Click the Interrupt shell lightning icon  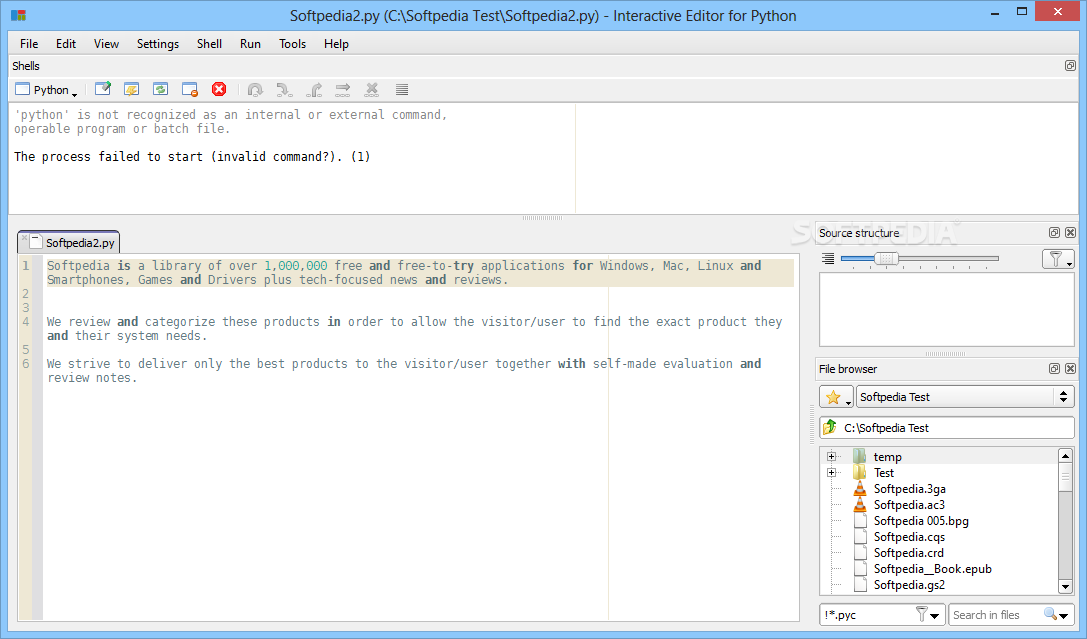[132, 89]
